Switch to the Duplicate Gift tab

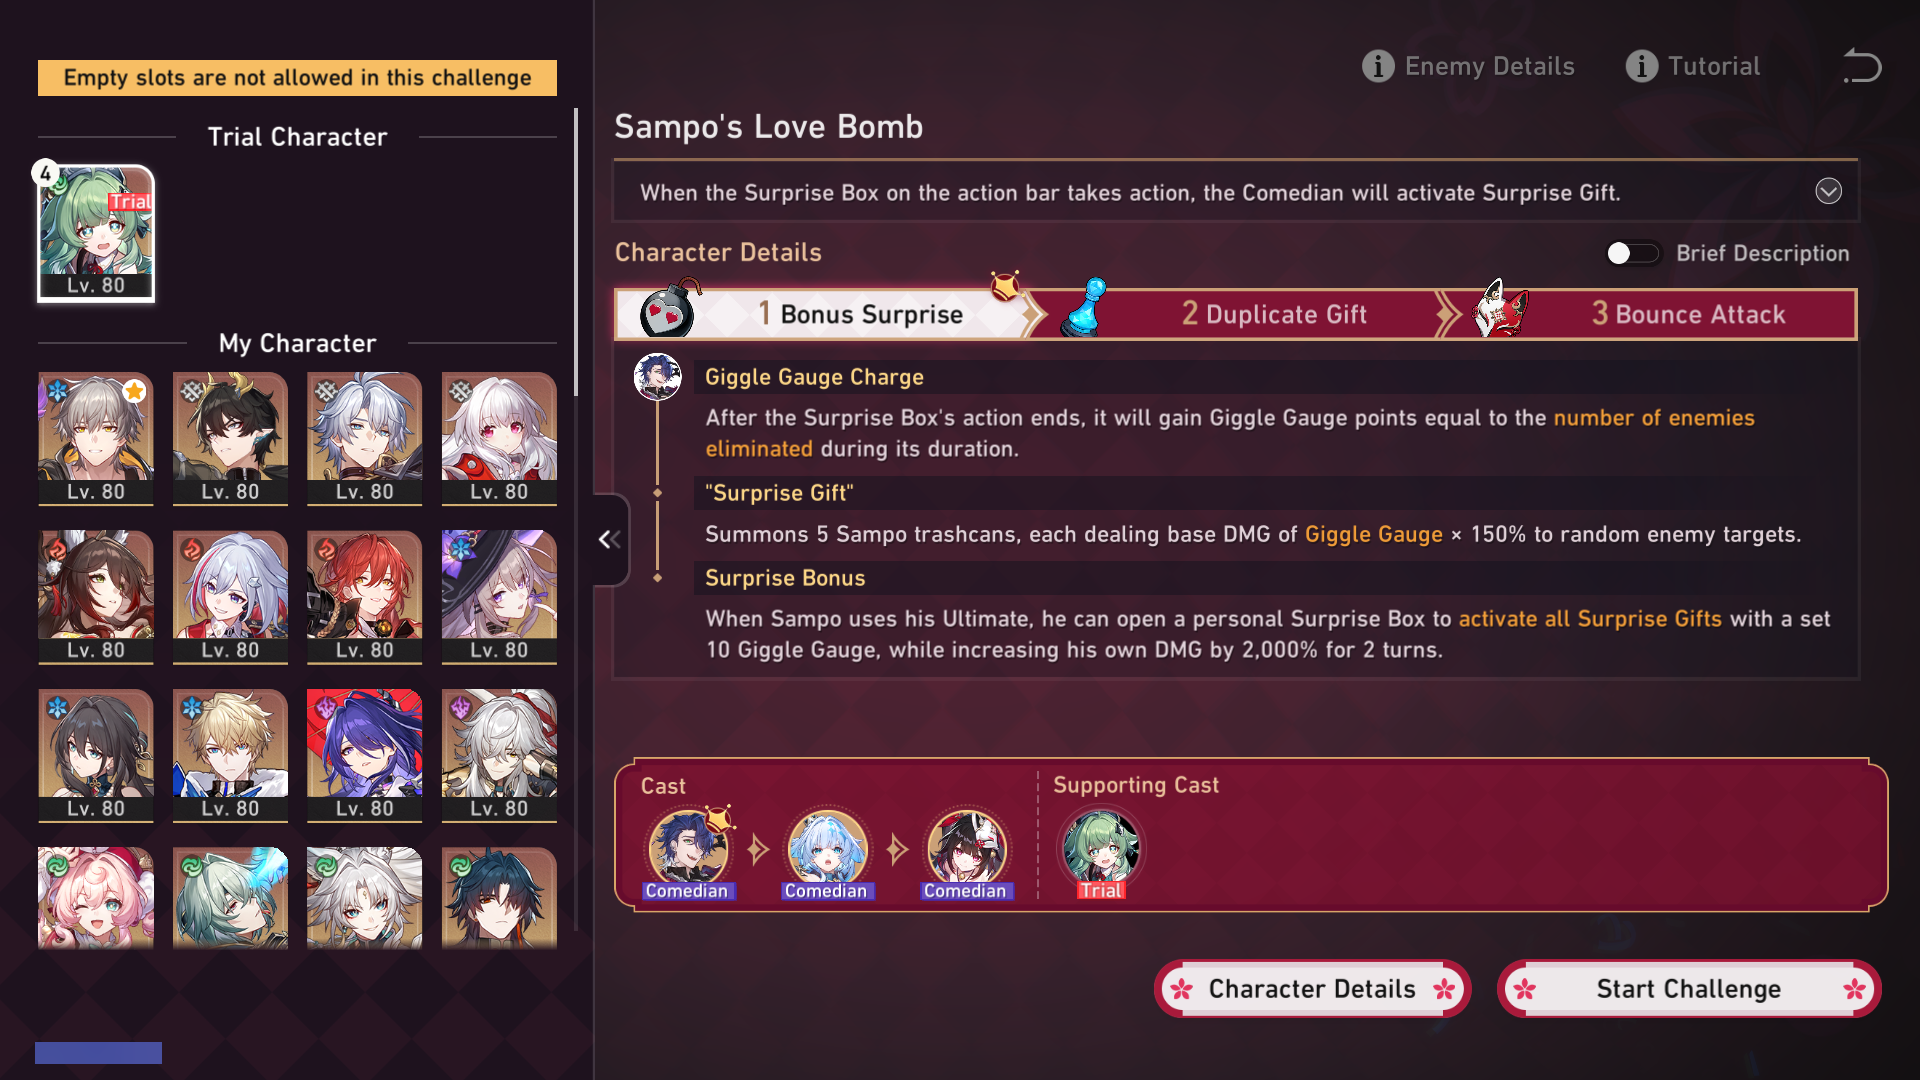tap(1274, 314)
